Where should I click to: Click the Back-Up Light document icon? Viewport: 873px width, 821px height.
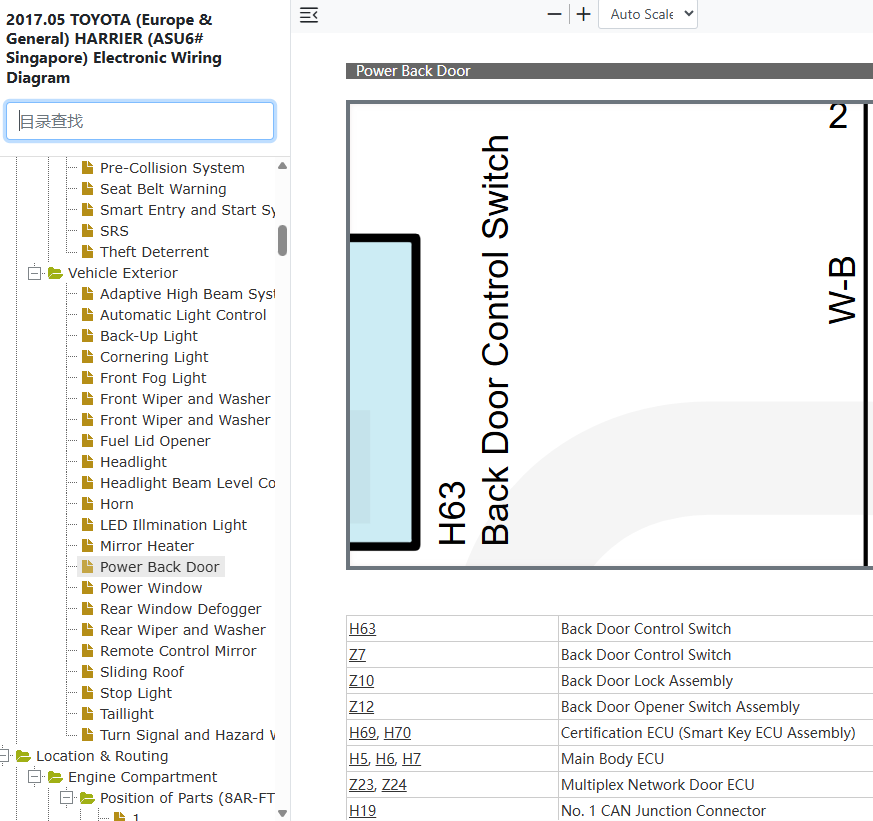click(87, 336)
